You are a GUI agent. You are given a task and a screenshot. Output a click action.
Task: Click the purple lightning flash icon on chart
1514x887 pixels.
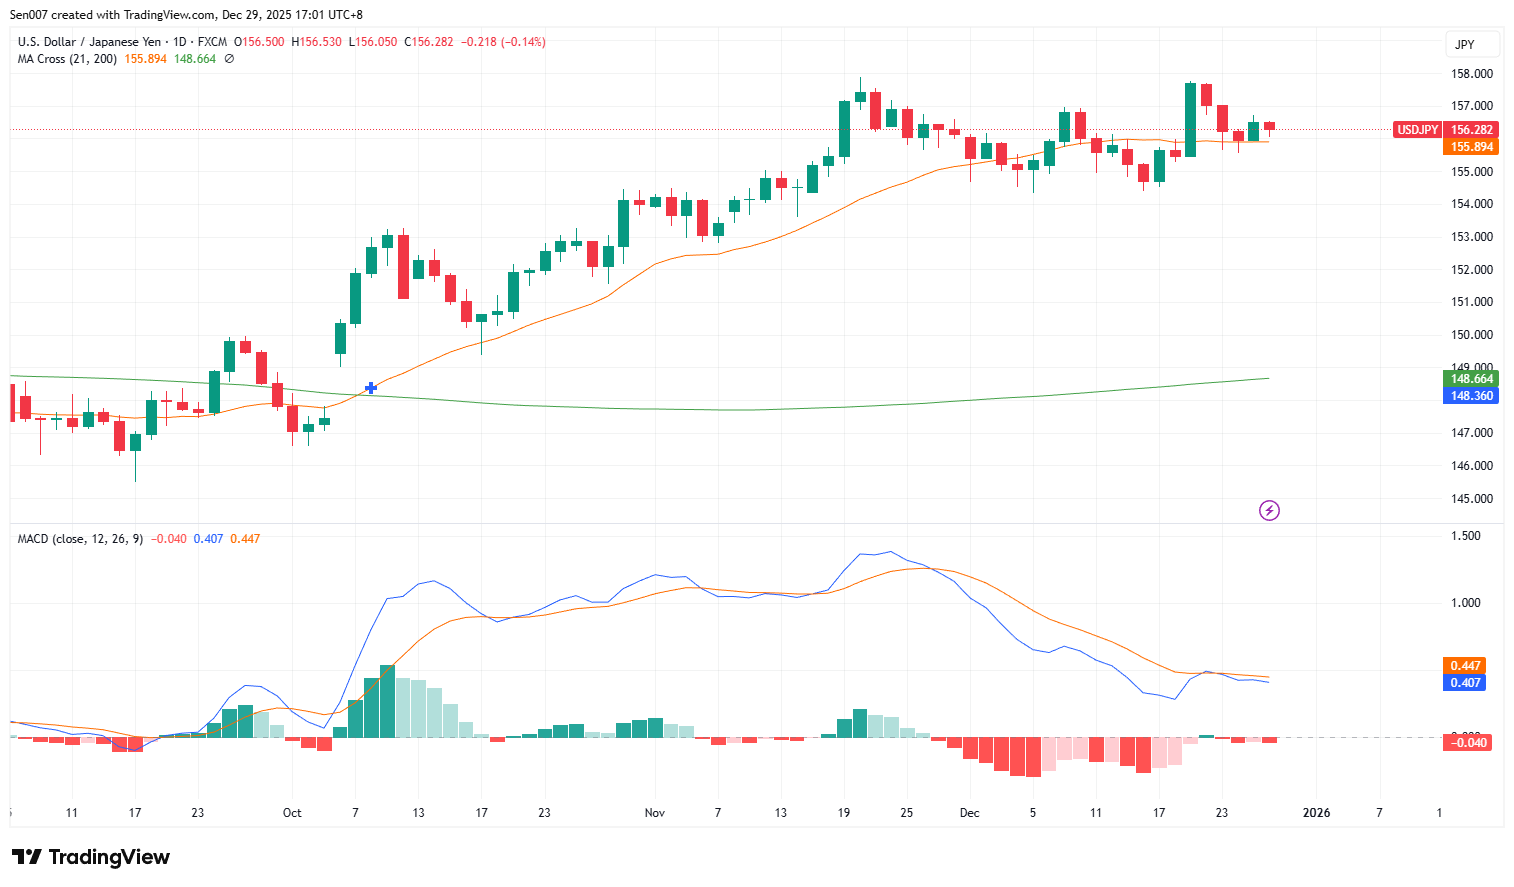click(x=1269, y=511)
